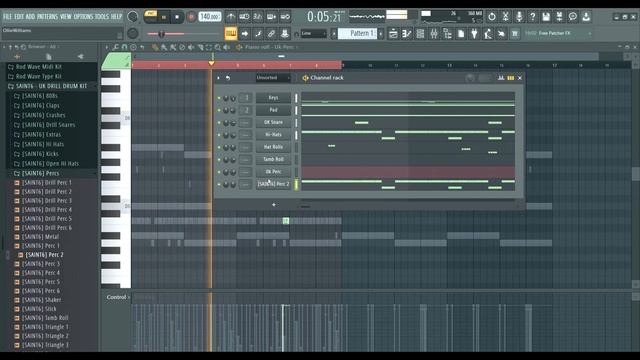Click the link/multilink controllers icon

pos(271,33)
